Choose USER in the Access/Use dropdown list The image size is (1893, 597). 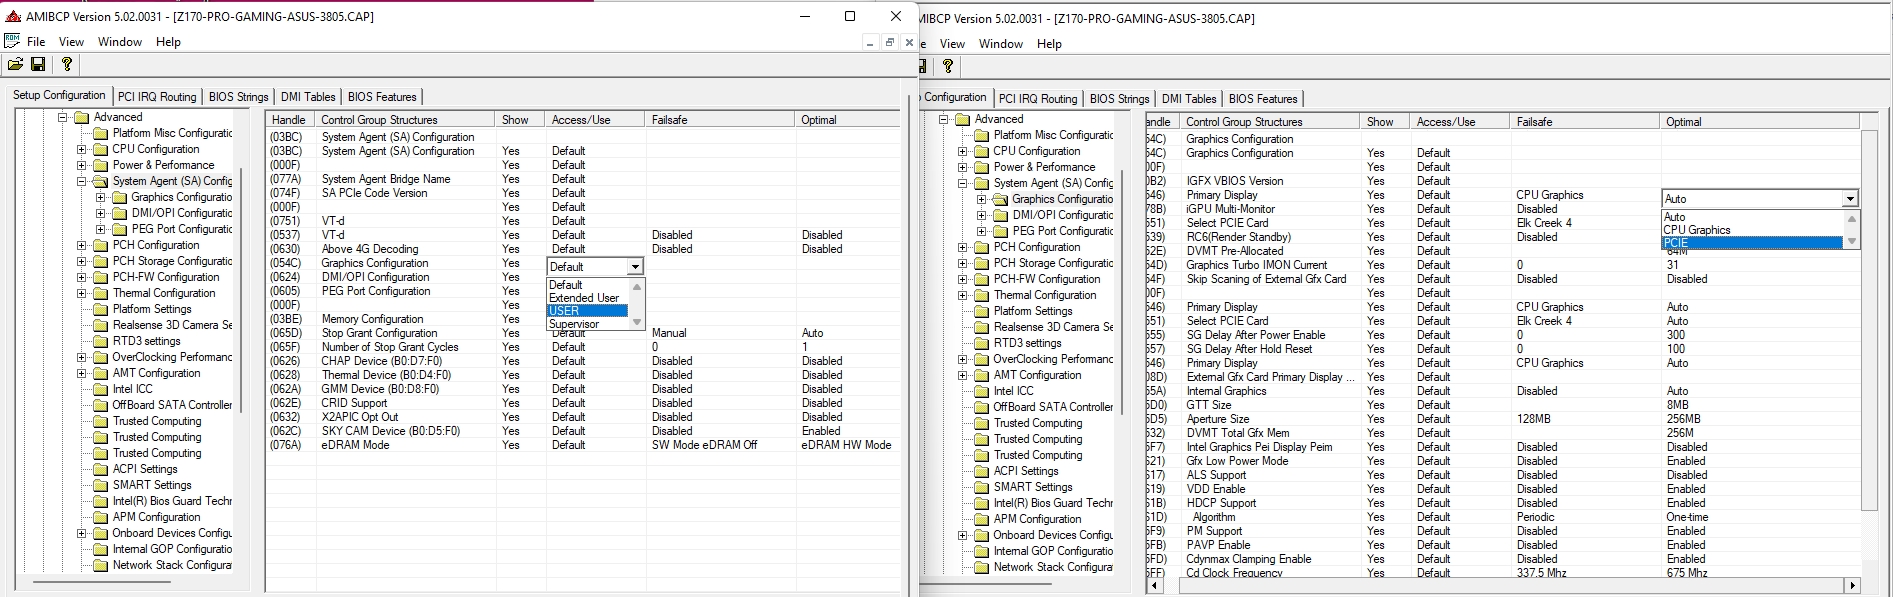pos(588,311)
